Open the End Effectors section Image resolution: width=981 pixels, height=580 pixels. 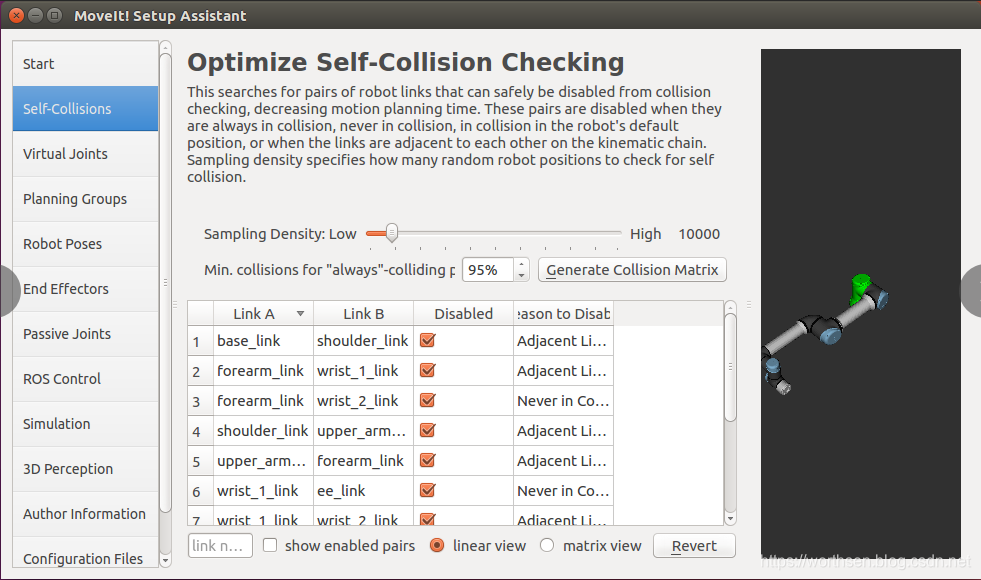click(x=85, y=289)
